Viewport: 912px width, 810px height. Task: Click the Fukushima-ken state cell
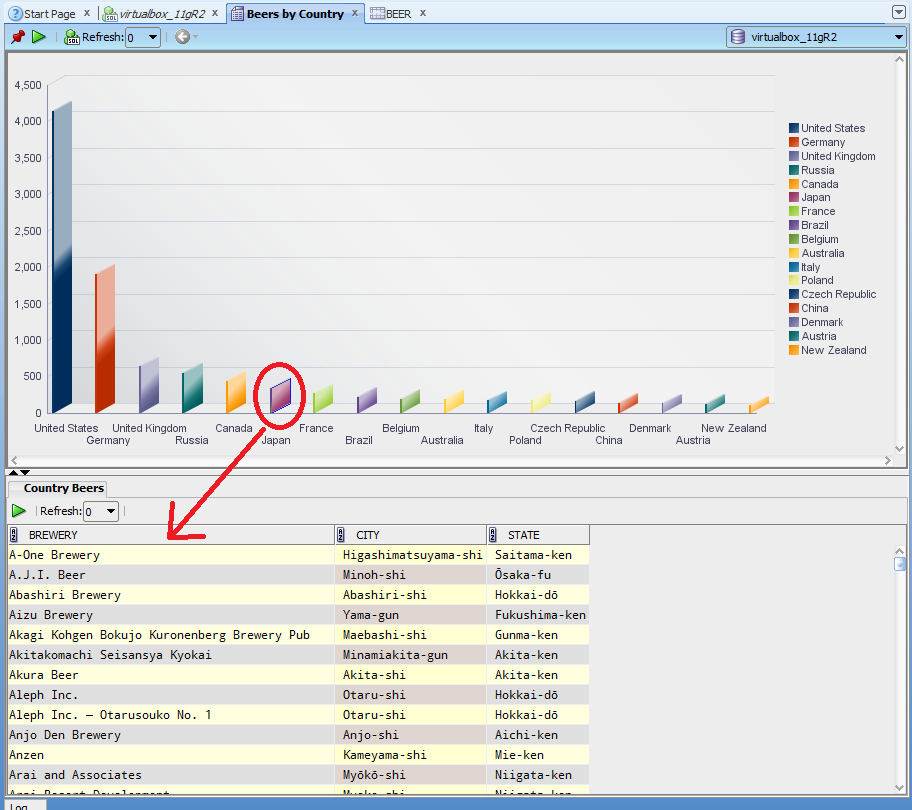pyautogui.click(x=538, y=615)
